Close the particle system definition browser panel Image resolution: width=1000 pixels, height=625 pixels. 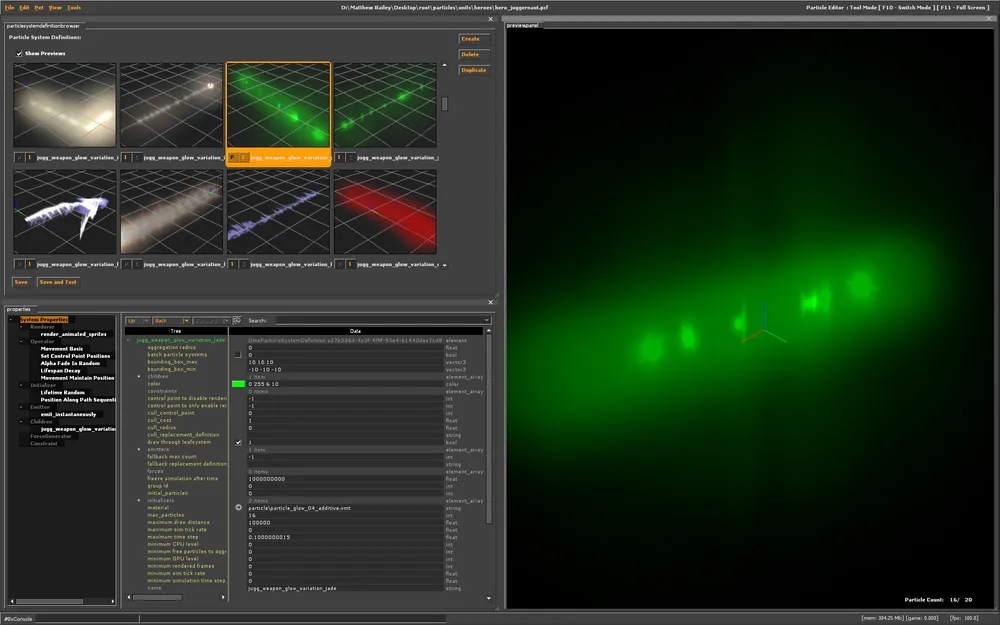tap(490, 18)
